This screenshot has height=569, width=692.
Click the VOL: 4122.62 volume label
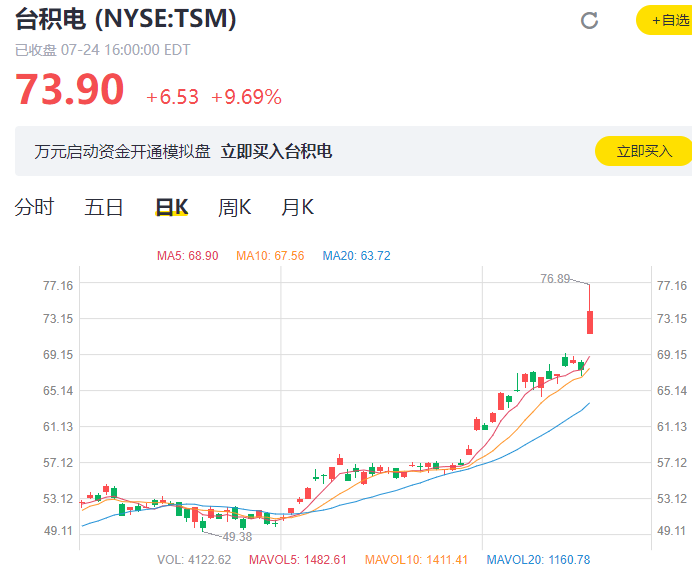[x=194, y=559]
